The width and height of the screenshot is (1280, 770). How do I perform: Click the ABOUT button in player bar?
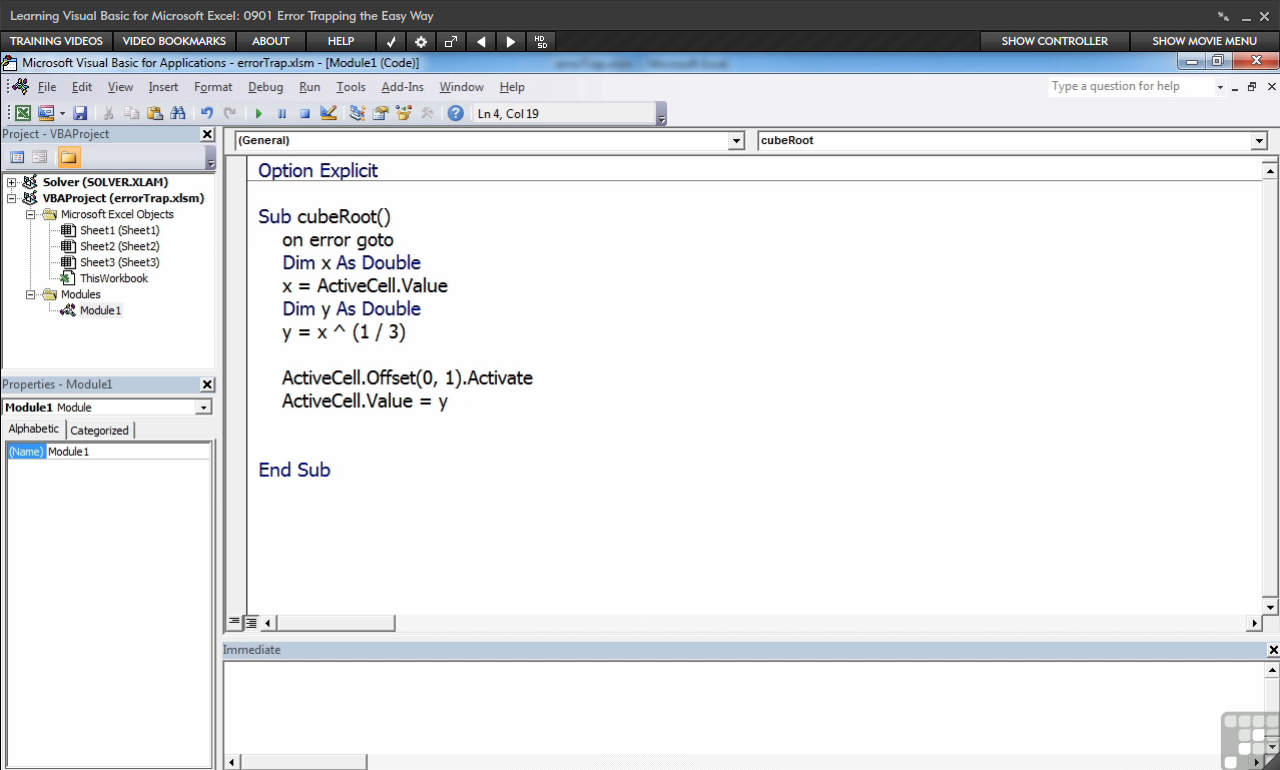[x=270, y=41]
